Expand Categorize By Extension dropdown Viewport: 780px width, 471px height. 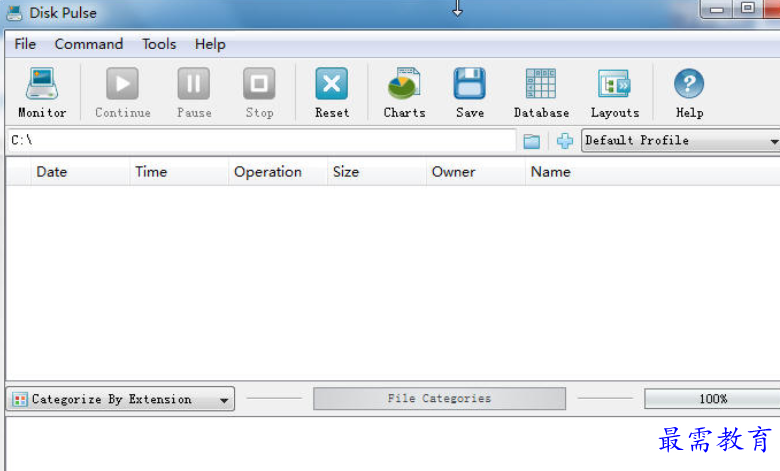(120, 399)
